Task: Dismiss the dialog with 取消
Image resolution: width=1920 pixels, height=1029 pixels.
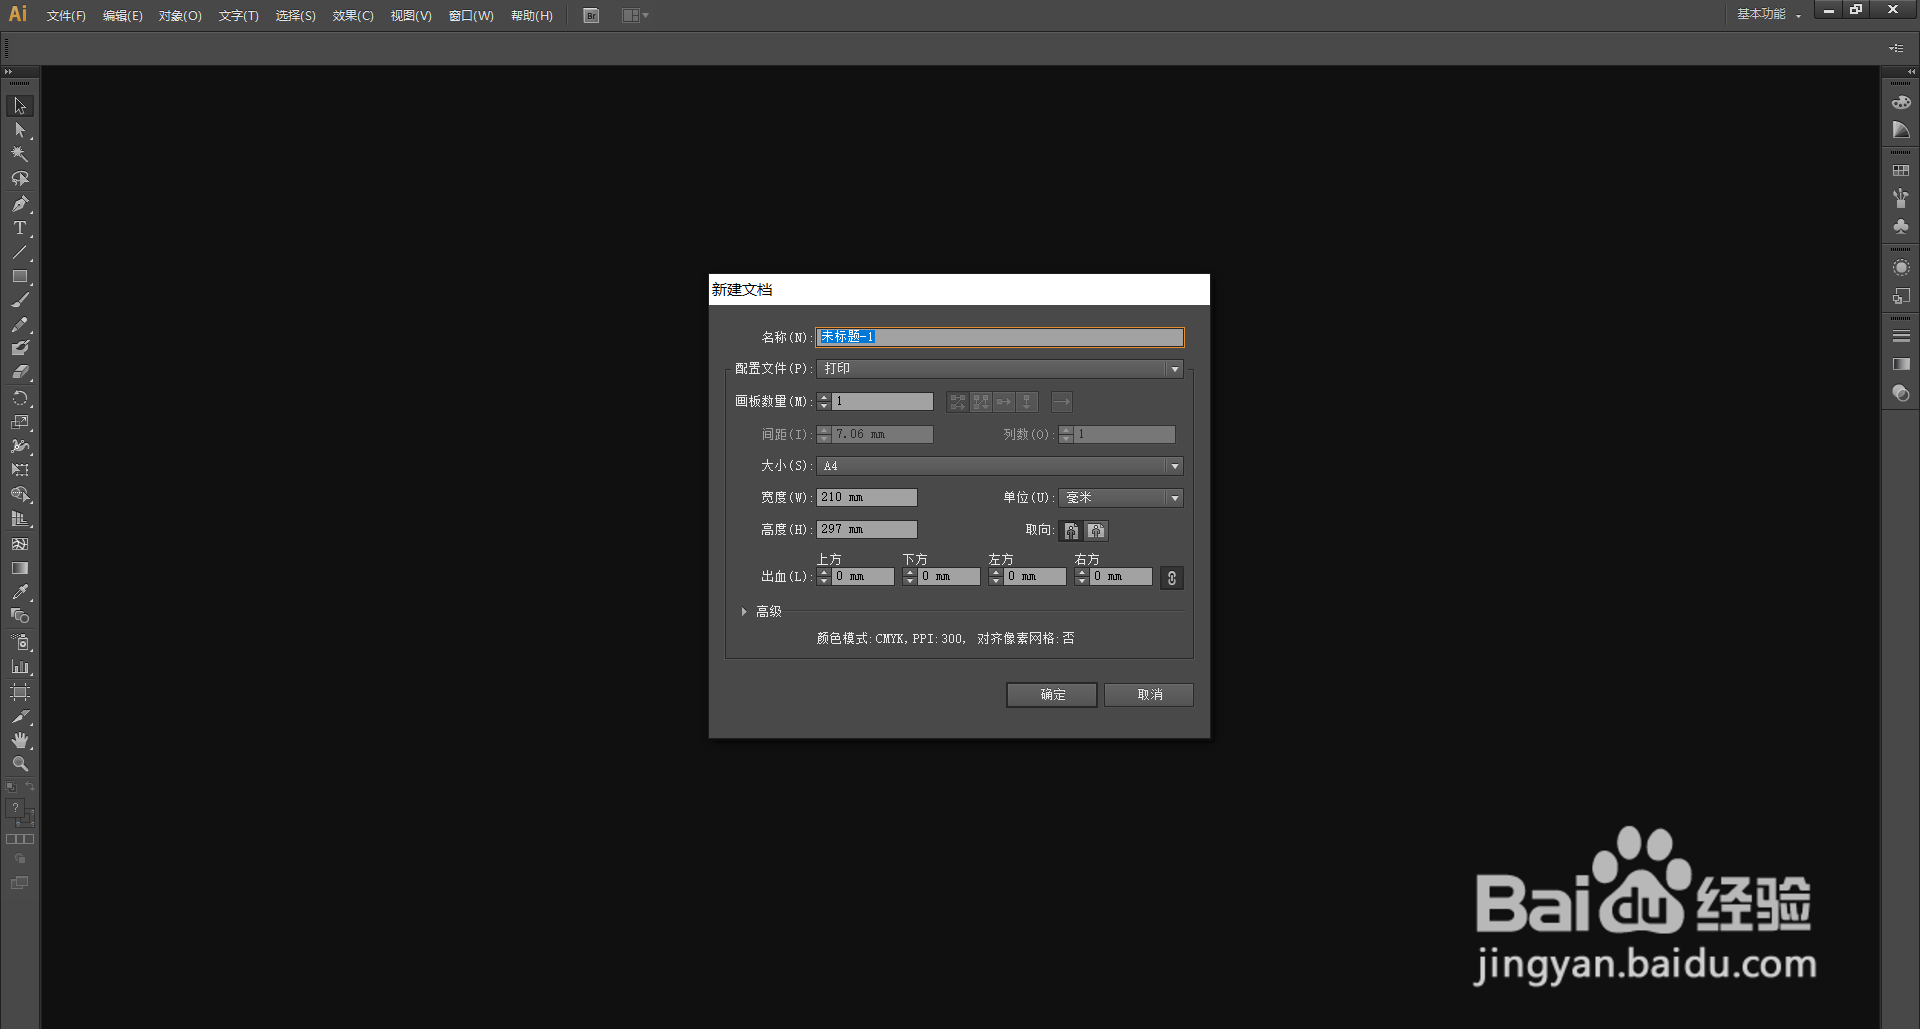Action: (1147, 694)
